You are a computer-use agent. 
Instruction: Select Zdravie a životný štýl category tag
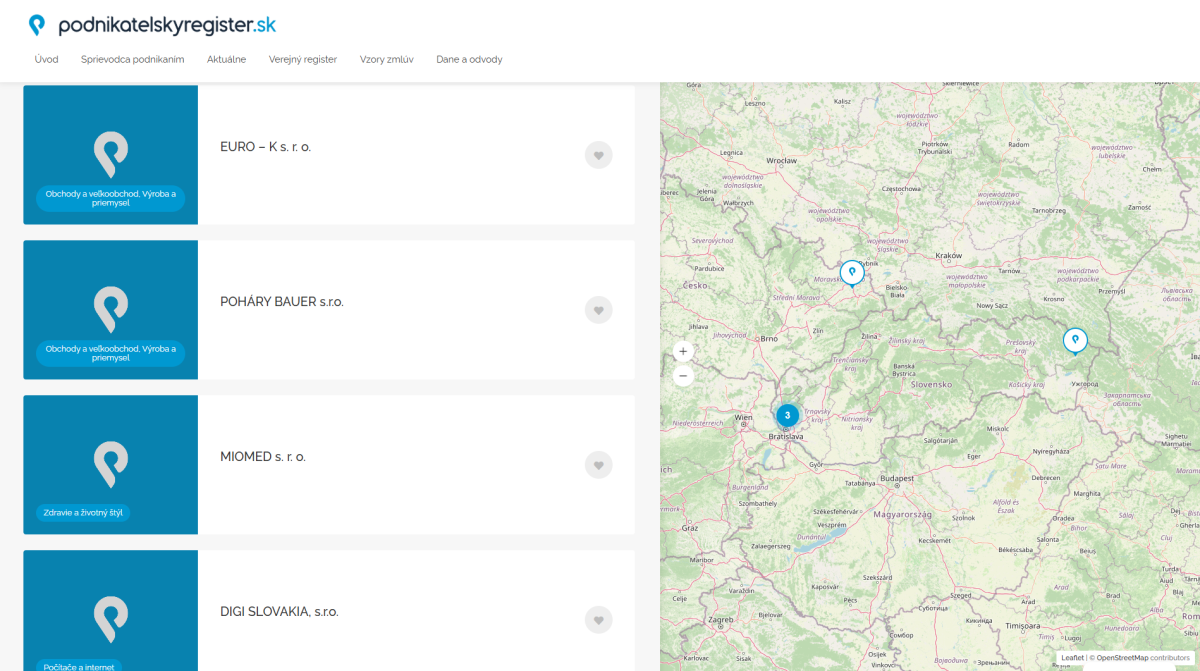pos(84,513)
